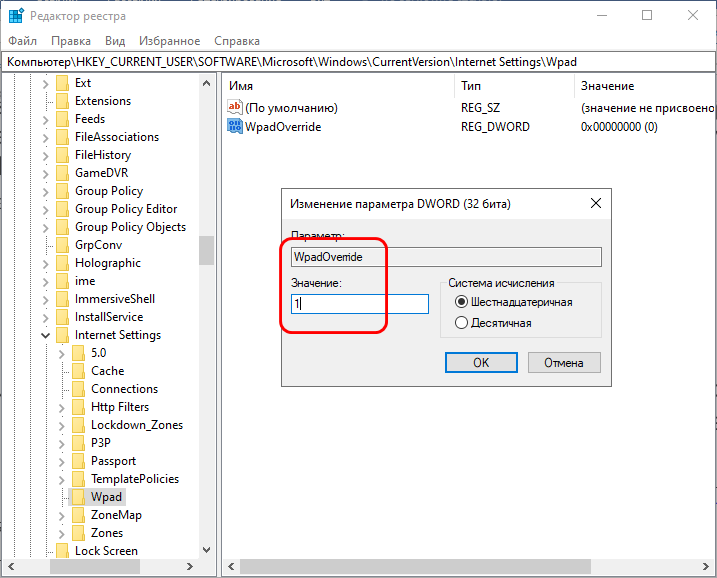Click the Passport folder icon
The image size is (717, 578).
79,461
